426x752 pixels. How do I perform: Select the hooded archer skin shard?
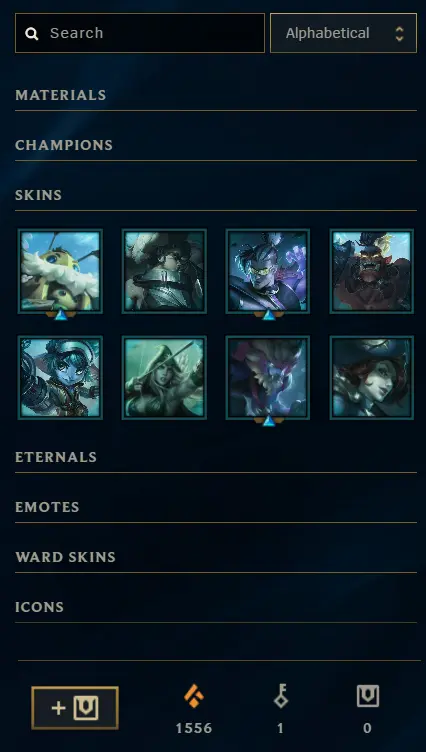click(x=164, y=378)
